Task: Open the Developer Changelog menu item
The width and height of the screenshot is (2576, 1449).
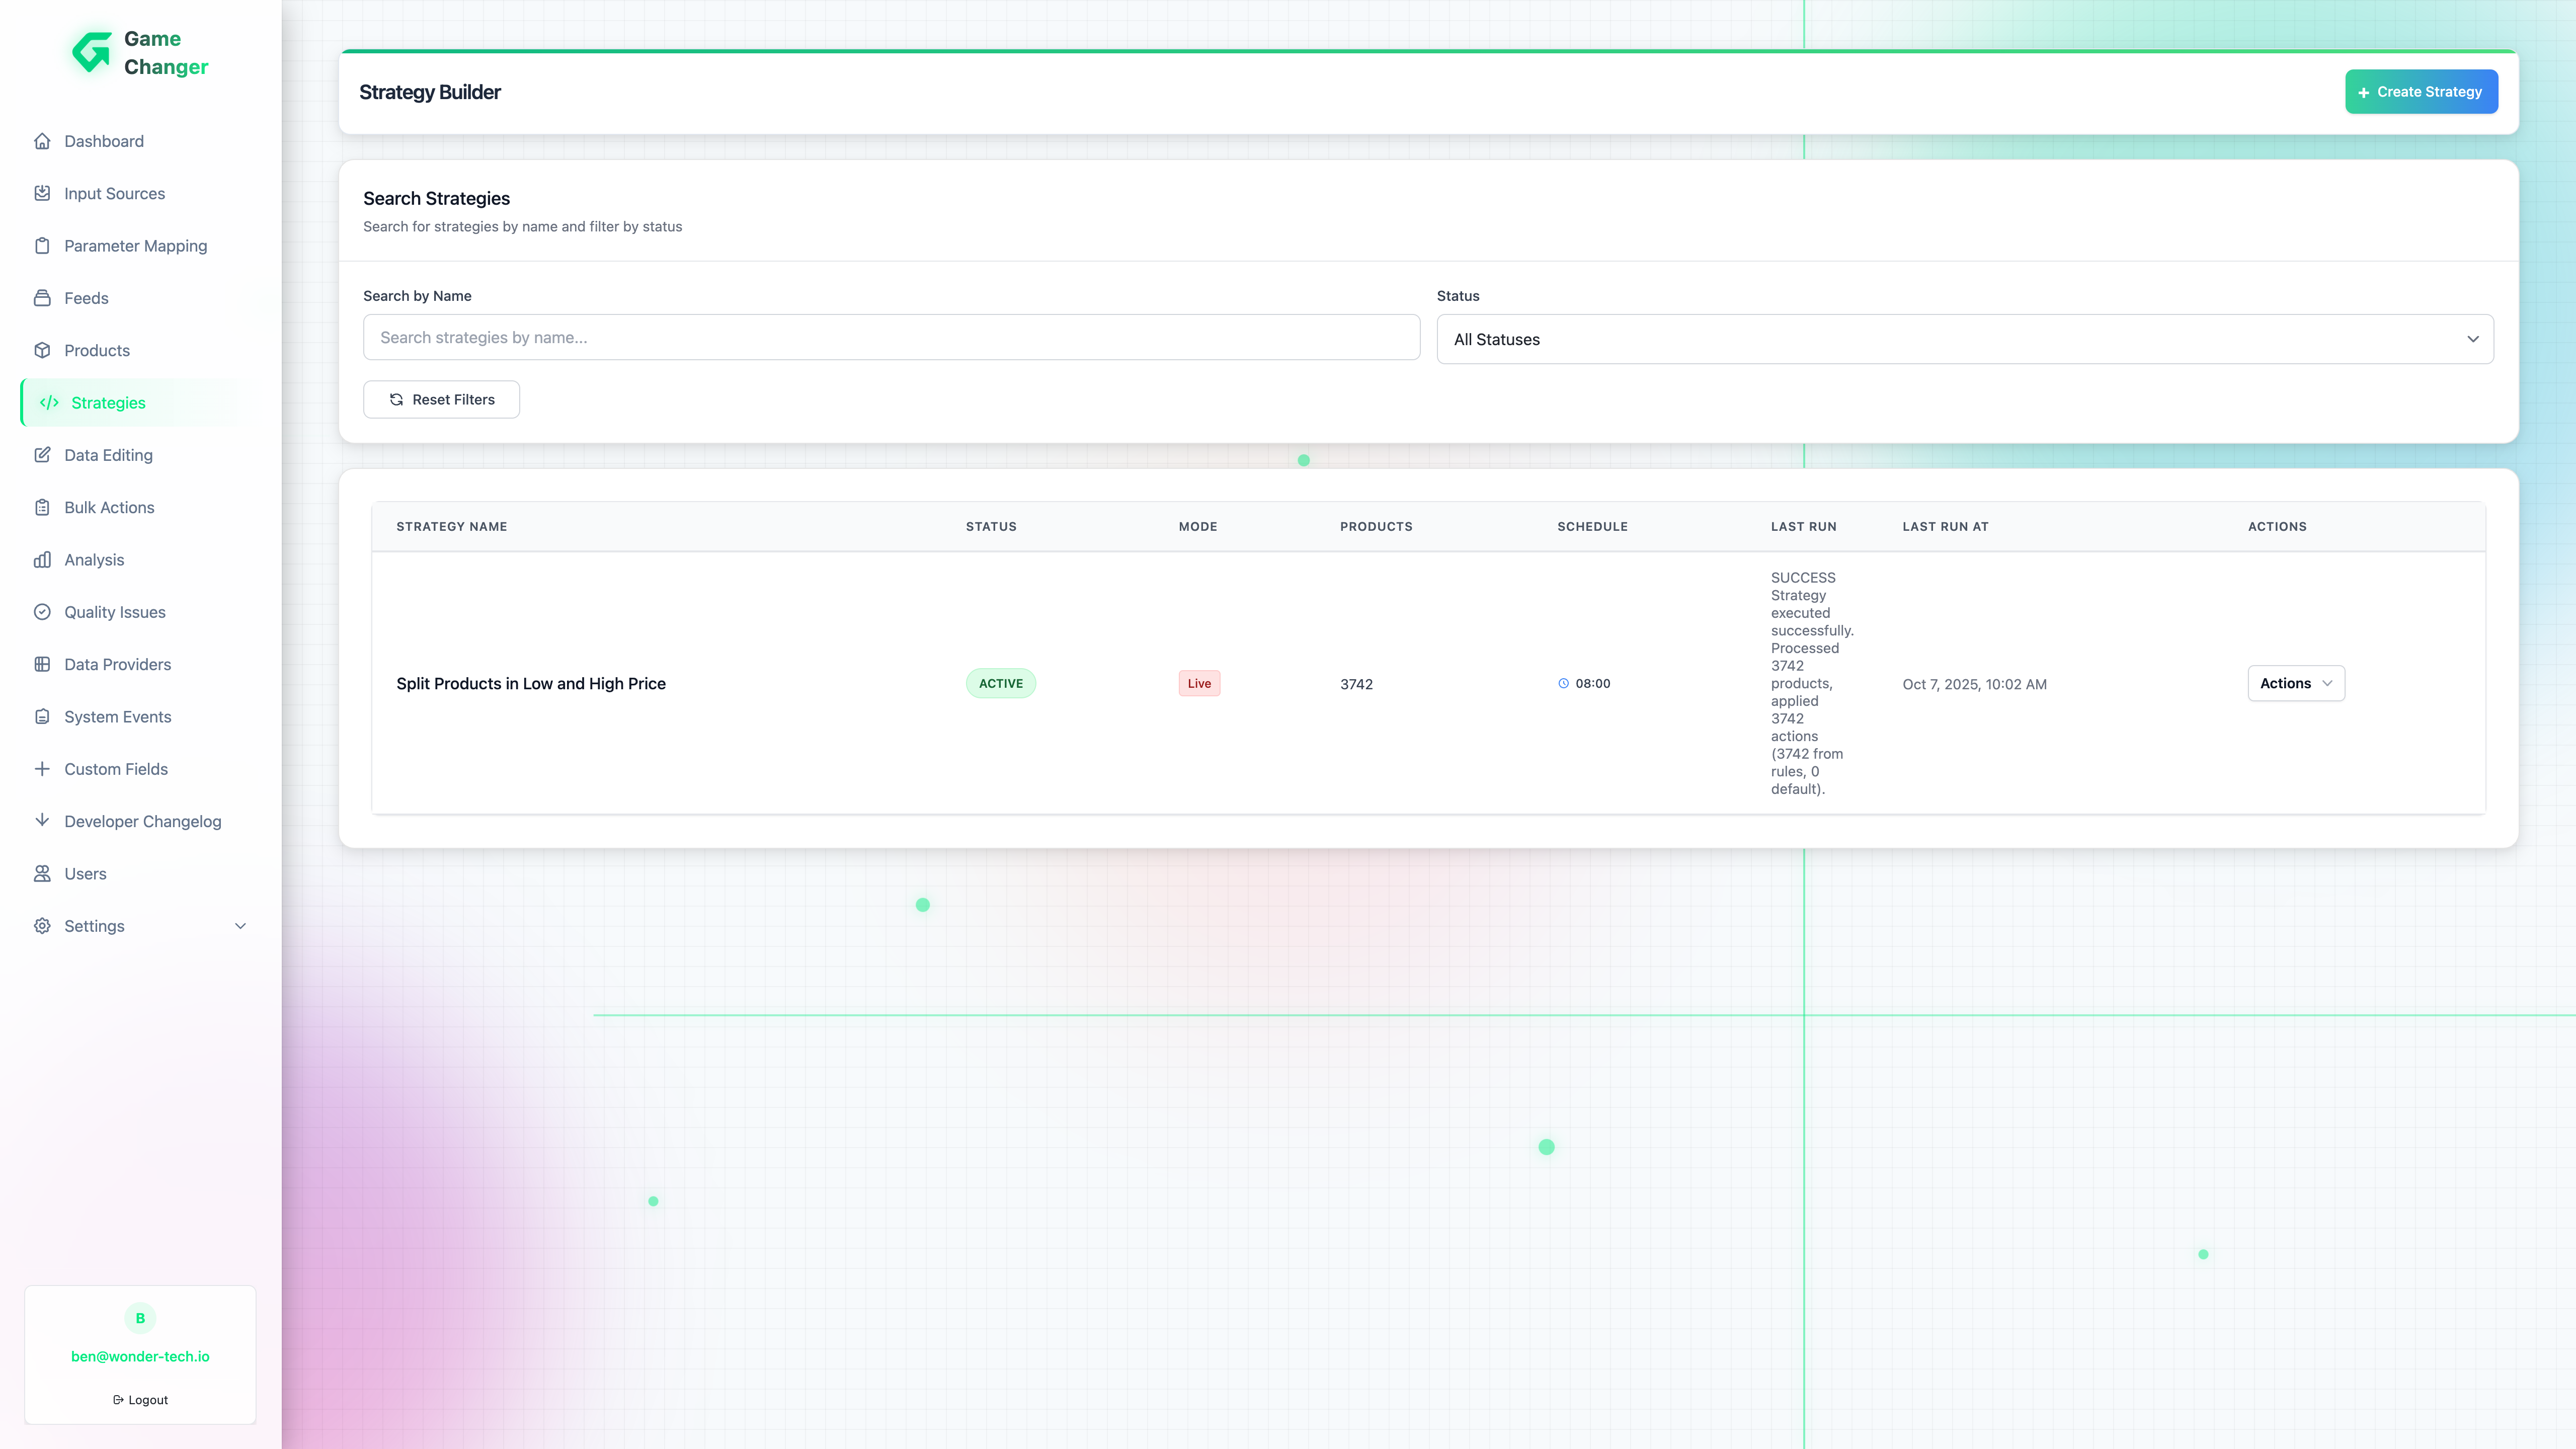Action: pos(142,822)
